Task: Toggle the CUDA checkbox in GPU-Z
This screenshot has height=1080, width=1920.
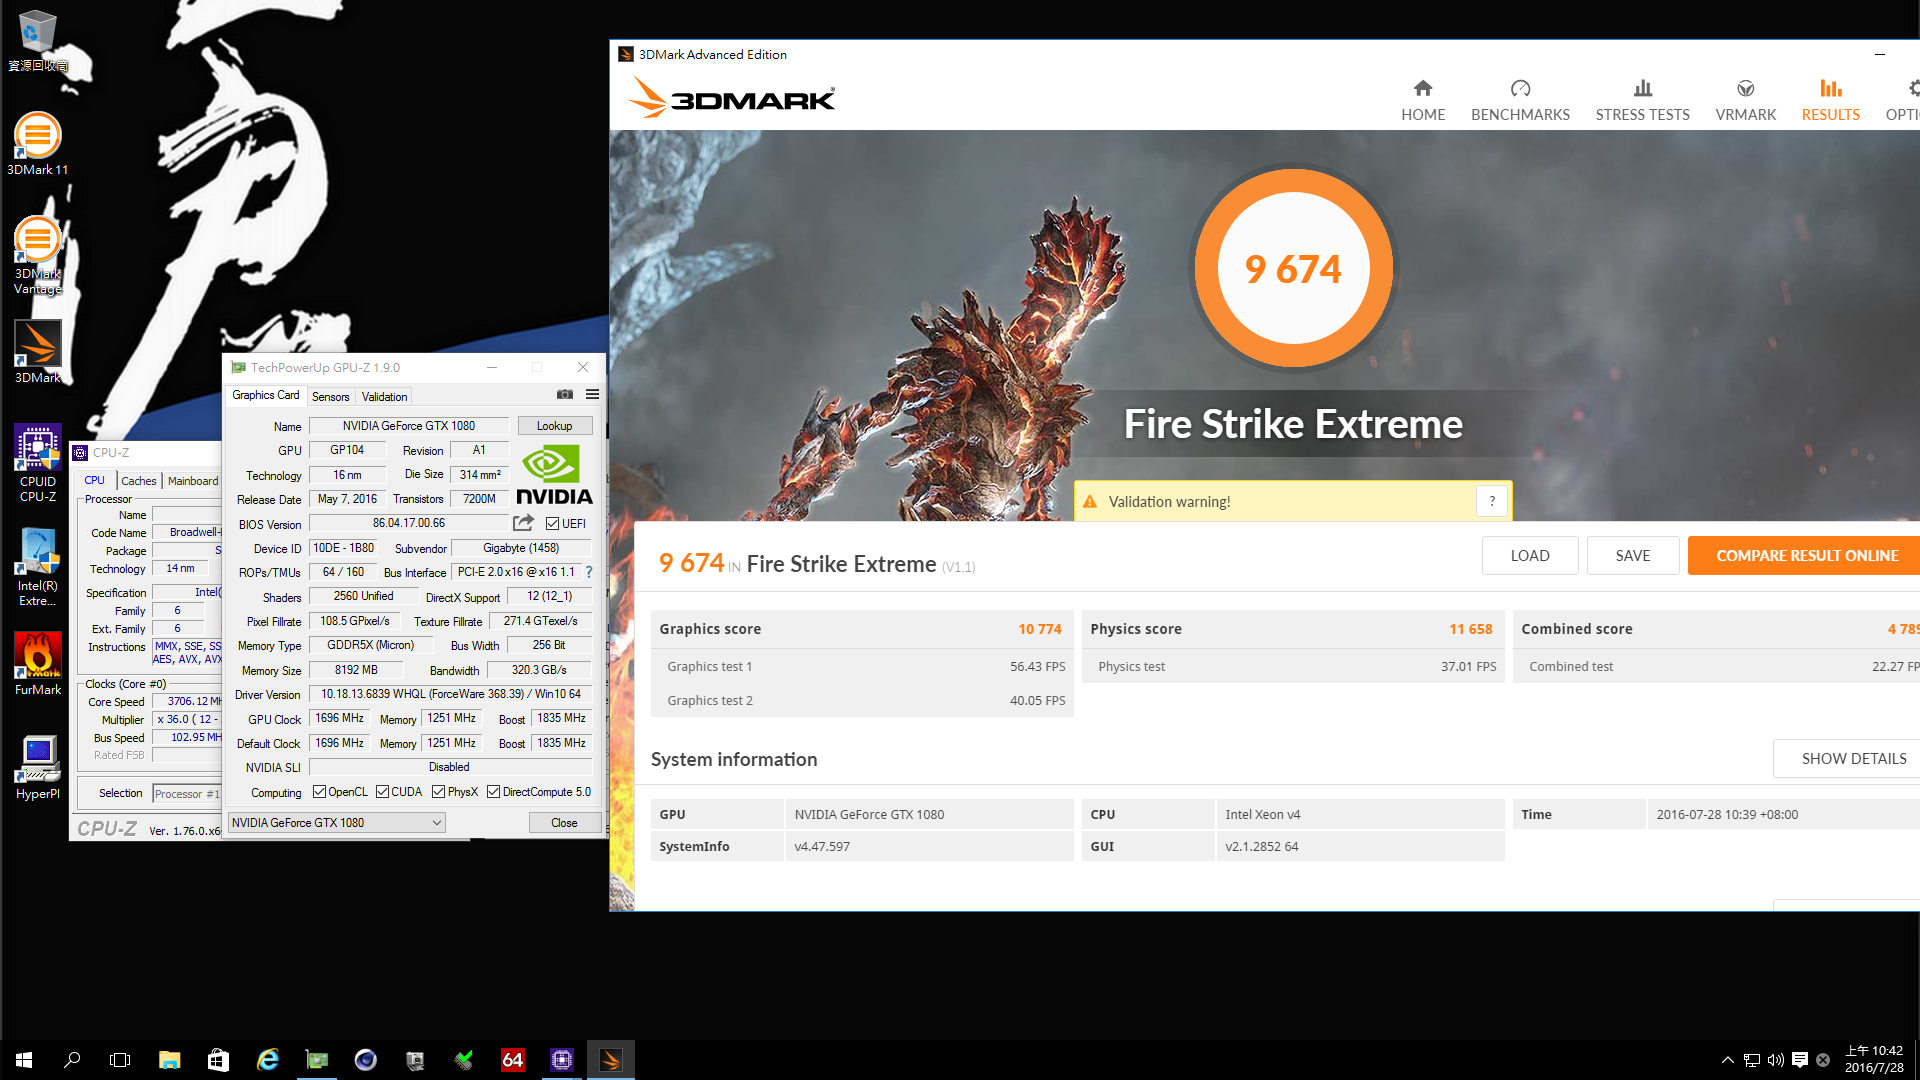Action: [382, 792]
